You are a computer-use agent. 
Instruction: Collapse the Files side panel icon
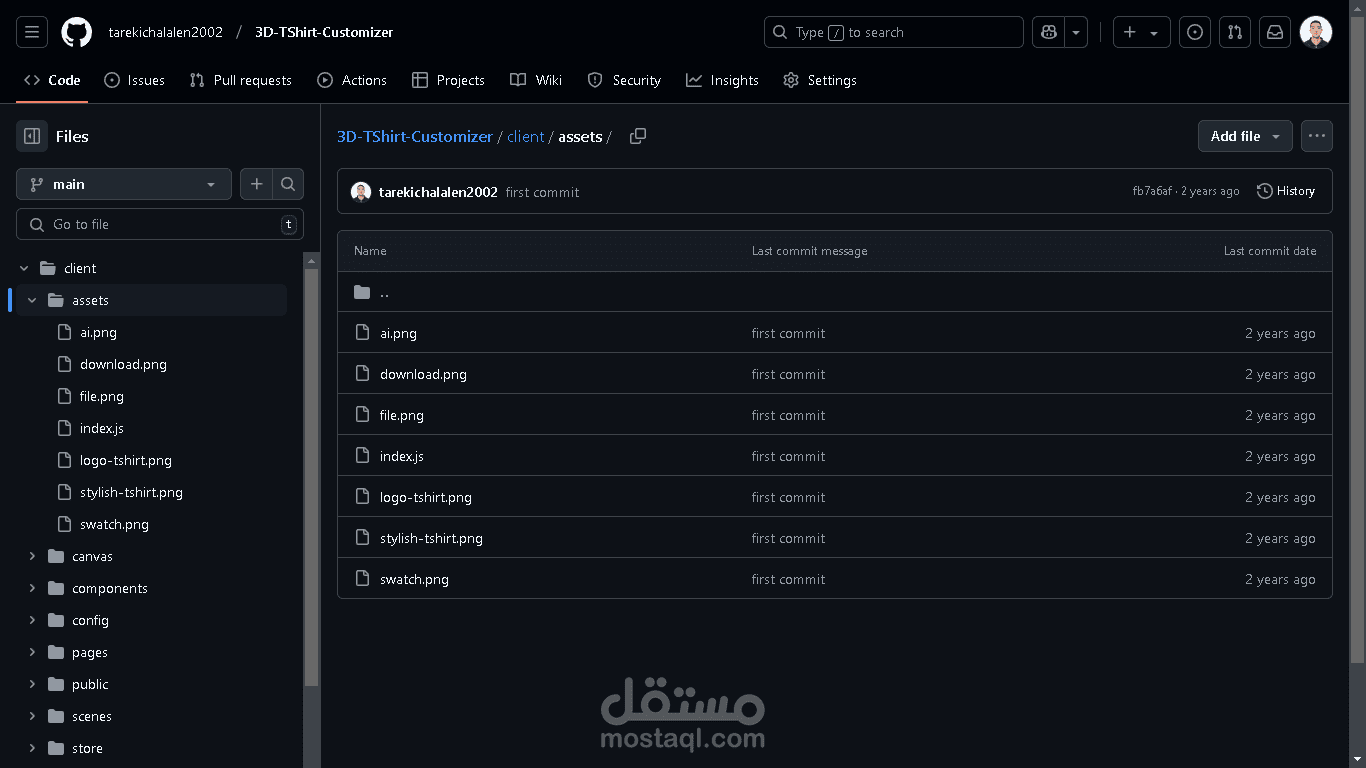(x=32, y=136)
